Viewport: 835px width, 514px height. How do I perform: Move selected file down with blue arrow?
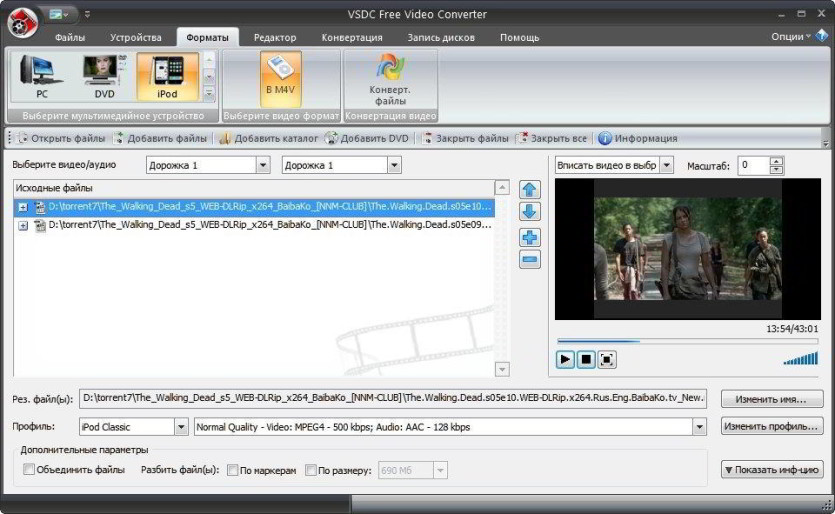(x=529, y=211)
